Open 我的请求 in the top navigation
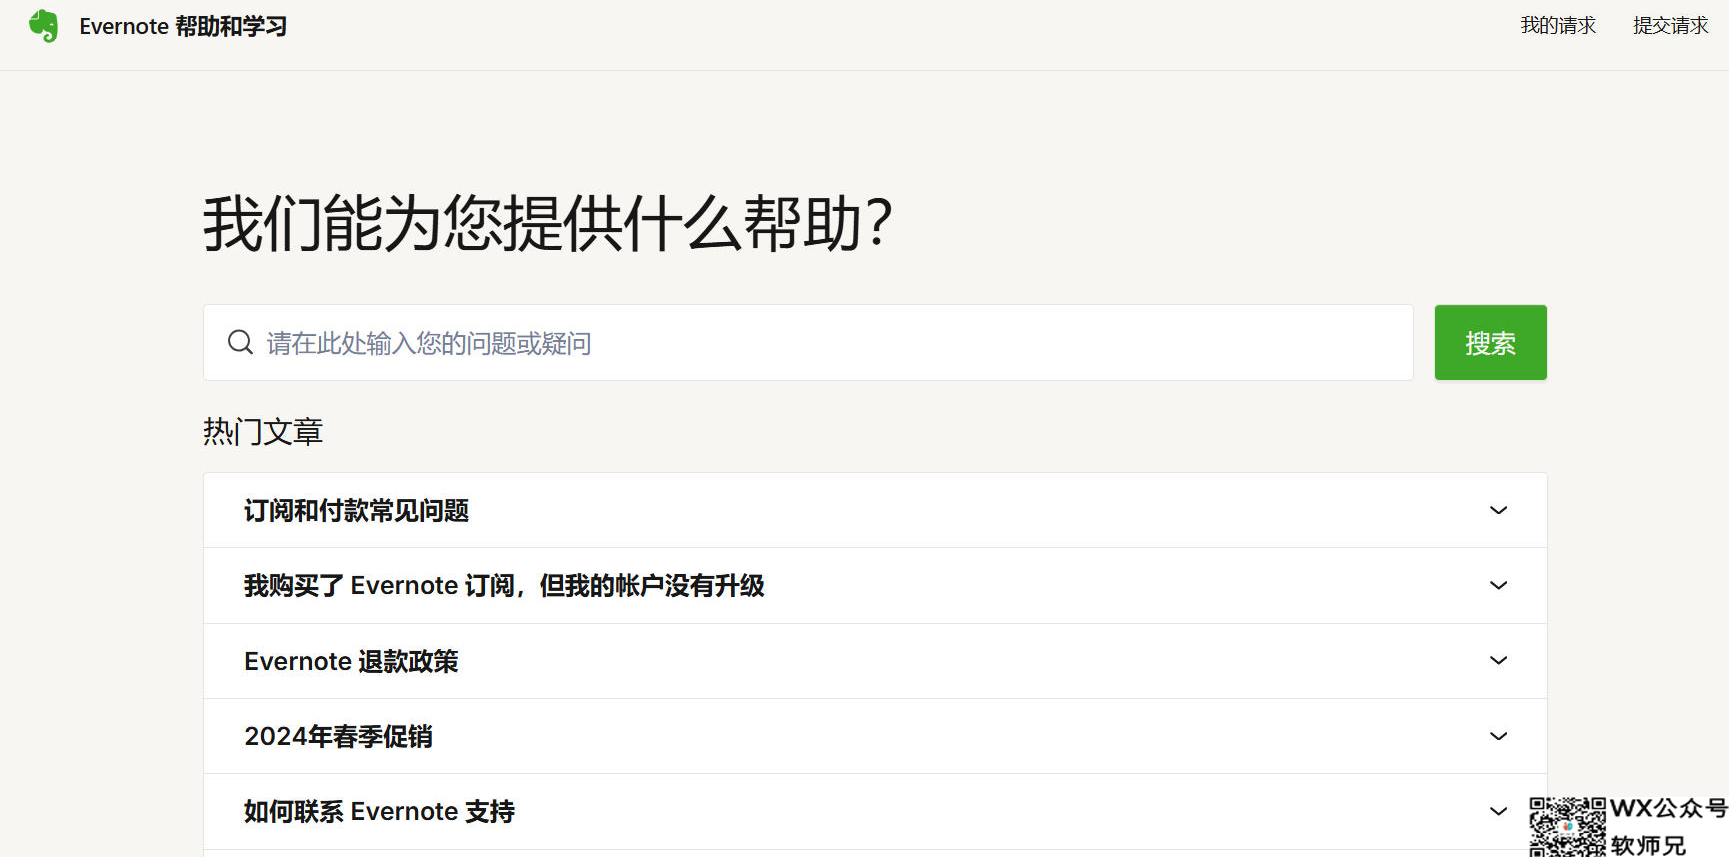This screenshot has width=1729, height=857. [1558, 25]
